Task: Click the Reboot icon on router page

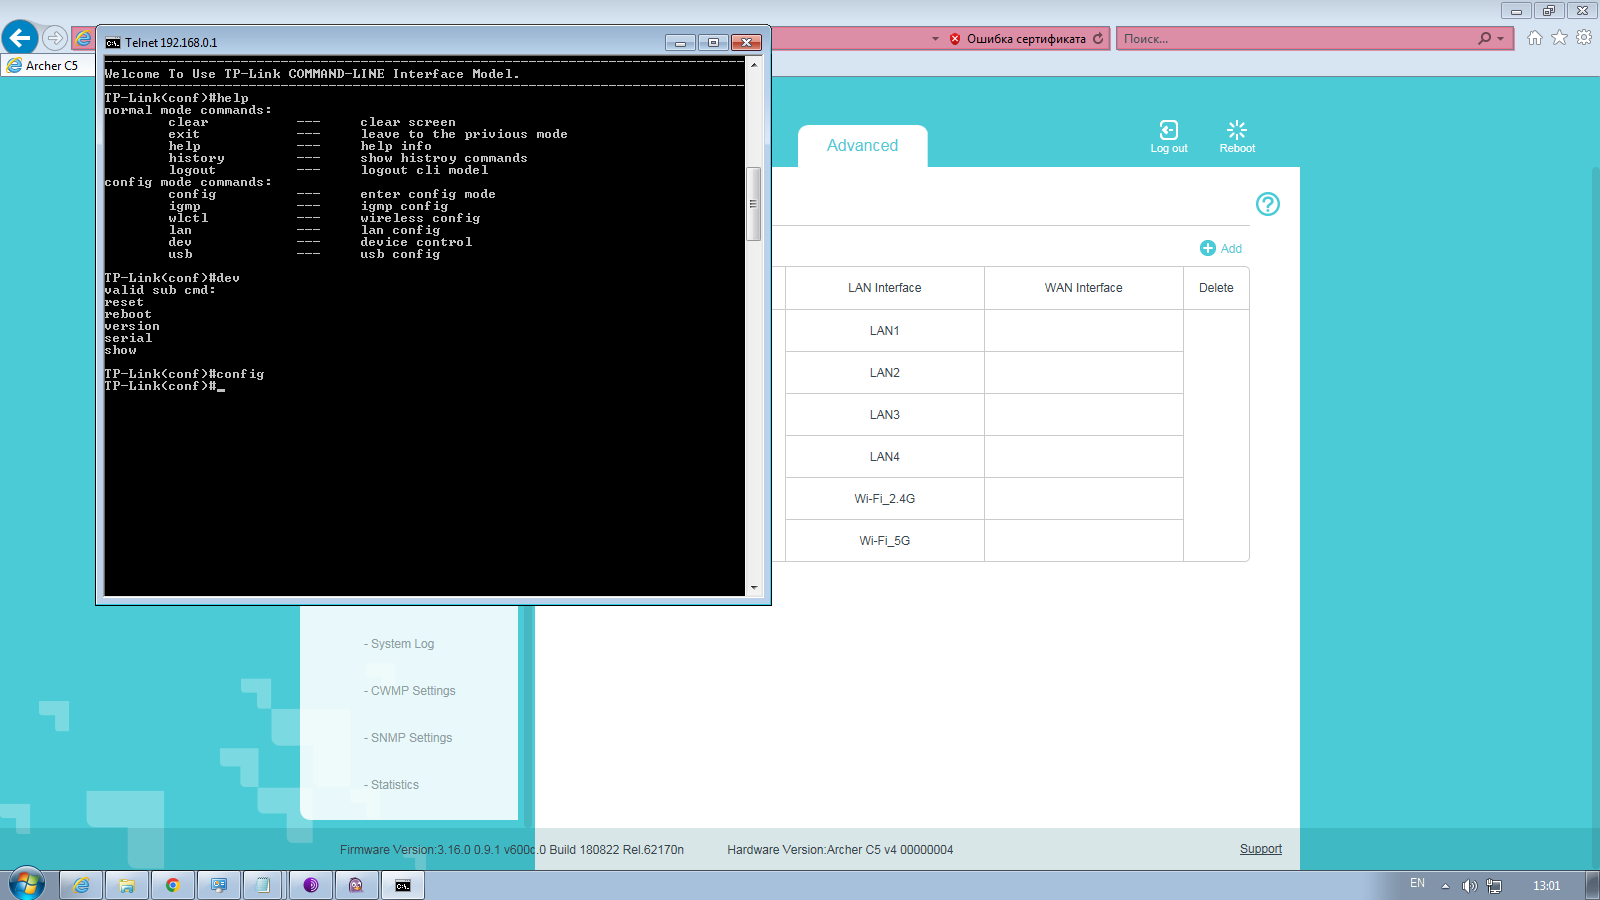Action: (1237, 130)
